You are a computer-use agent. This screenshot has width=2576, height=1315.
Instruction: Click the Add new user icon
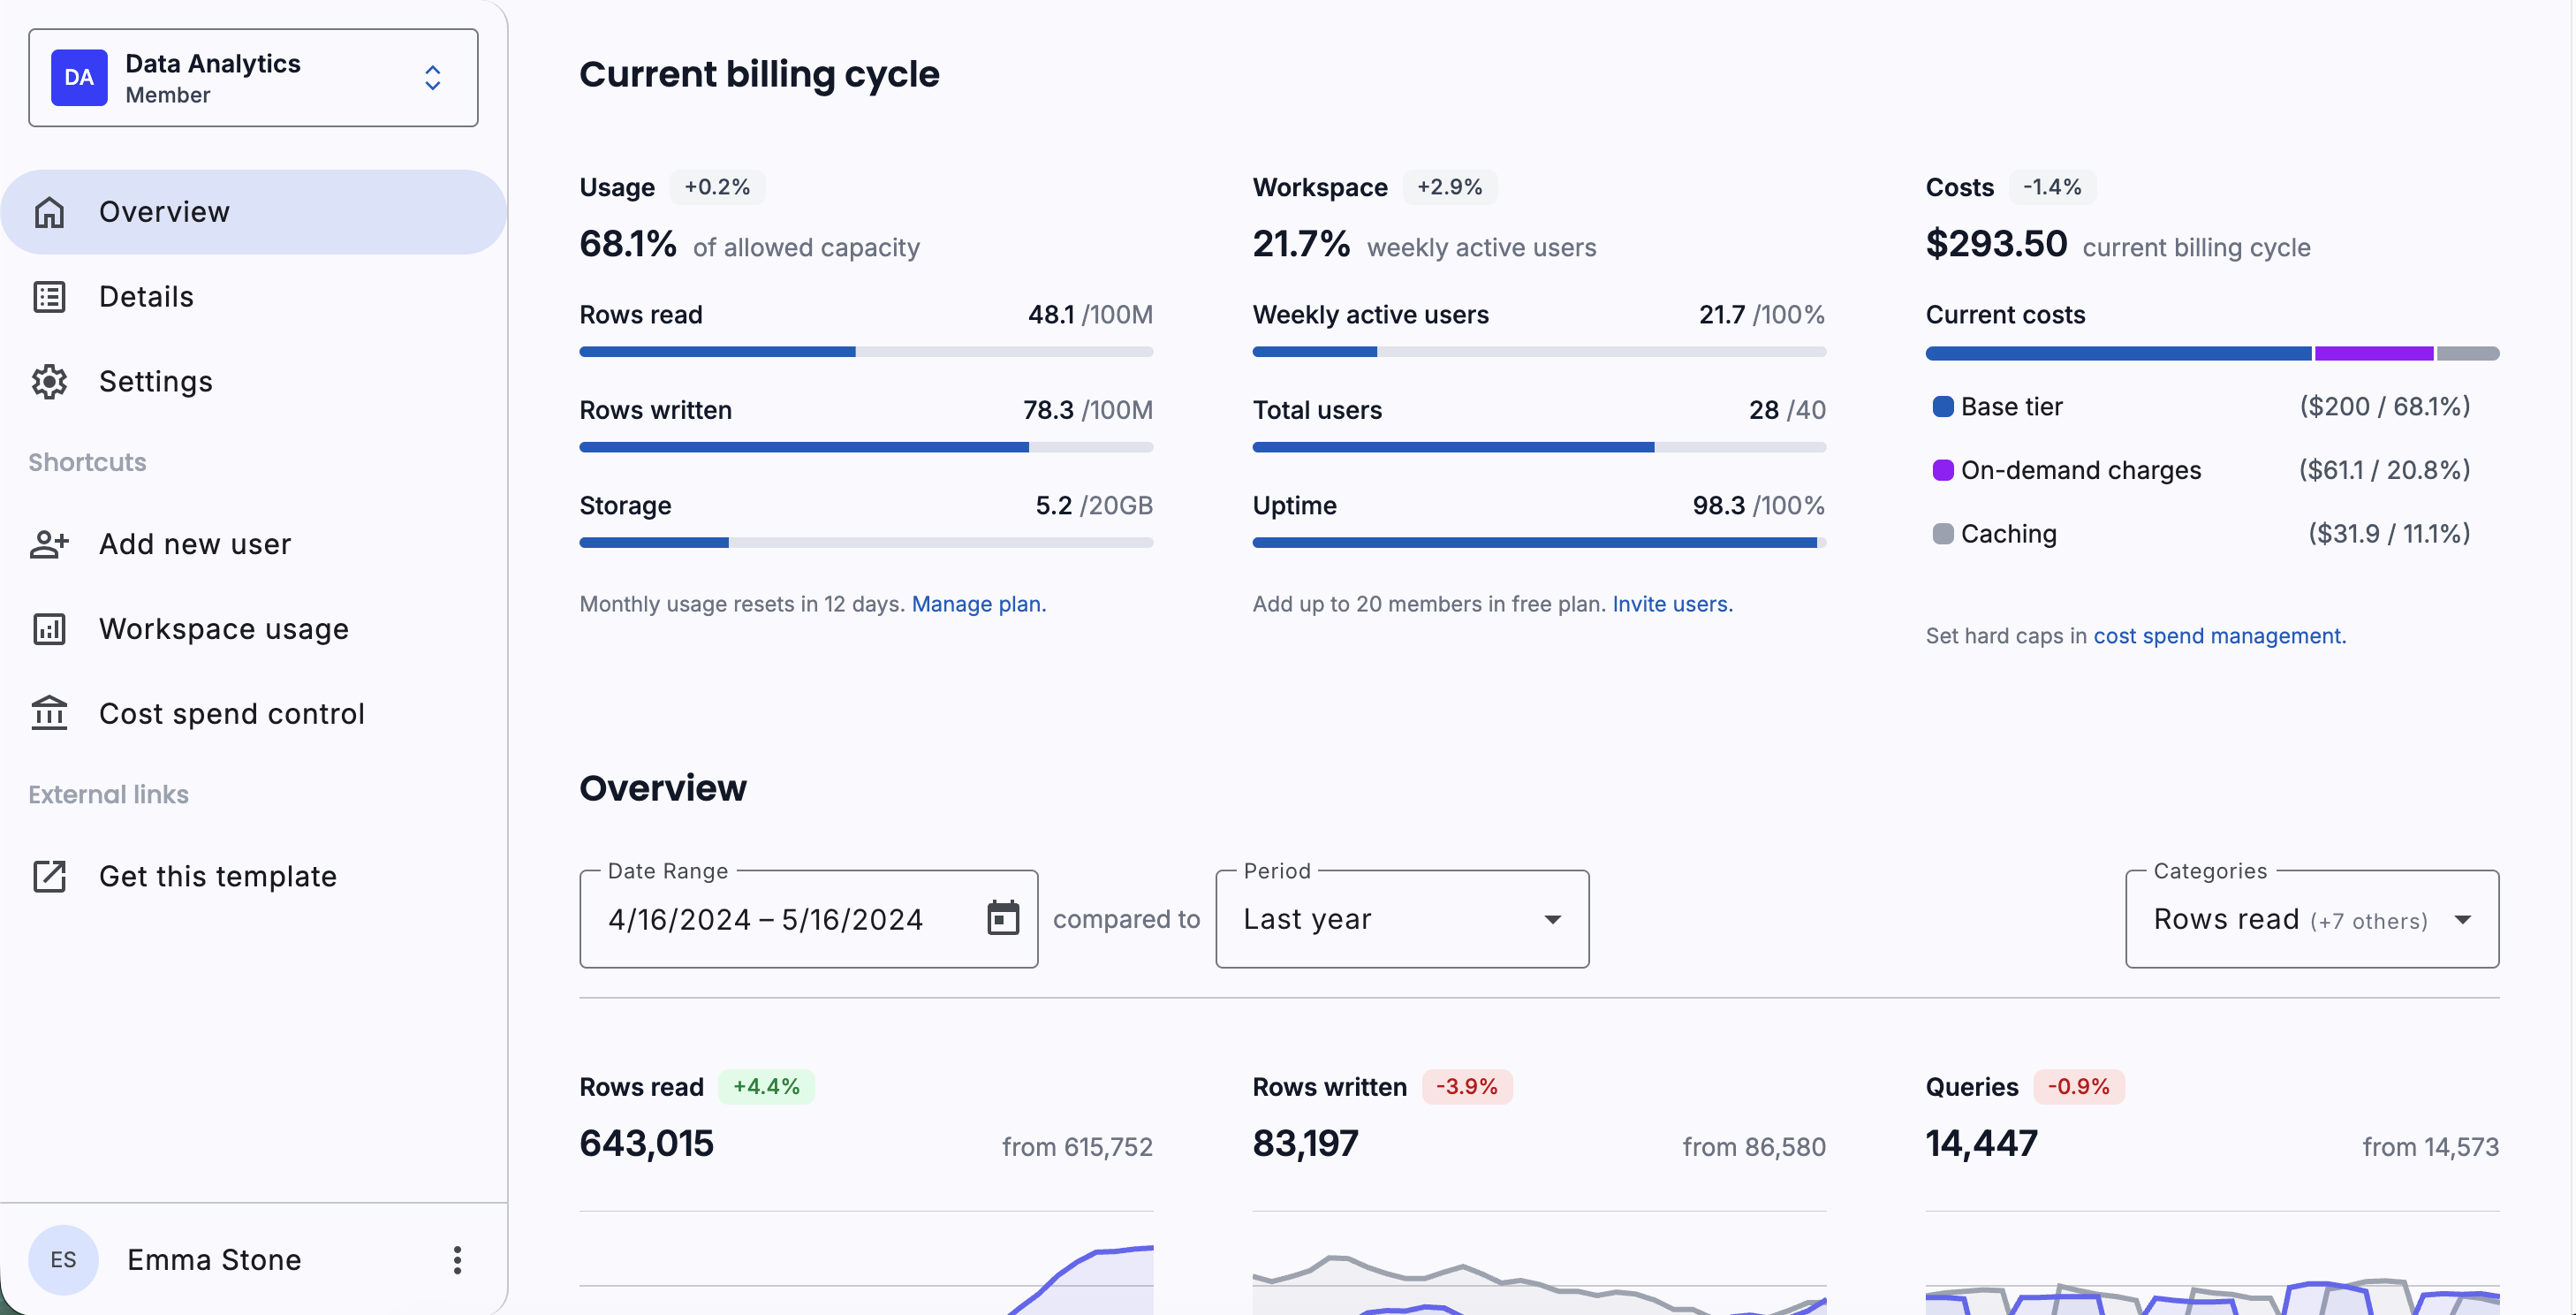(49, 544)
